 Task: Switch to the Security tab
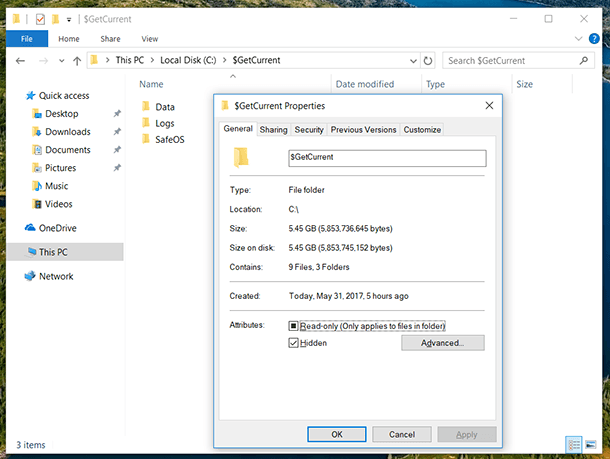click(309, 130)
